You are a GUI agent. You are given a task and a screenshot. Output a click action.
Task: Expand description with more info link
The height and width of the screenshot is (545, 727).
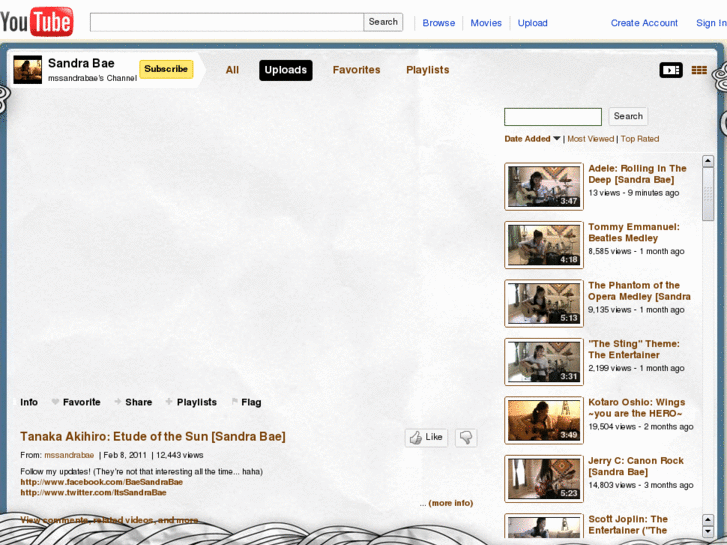coord(446,503)
